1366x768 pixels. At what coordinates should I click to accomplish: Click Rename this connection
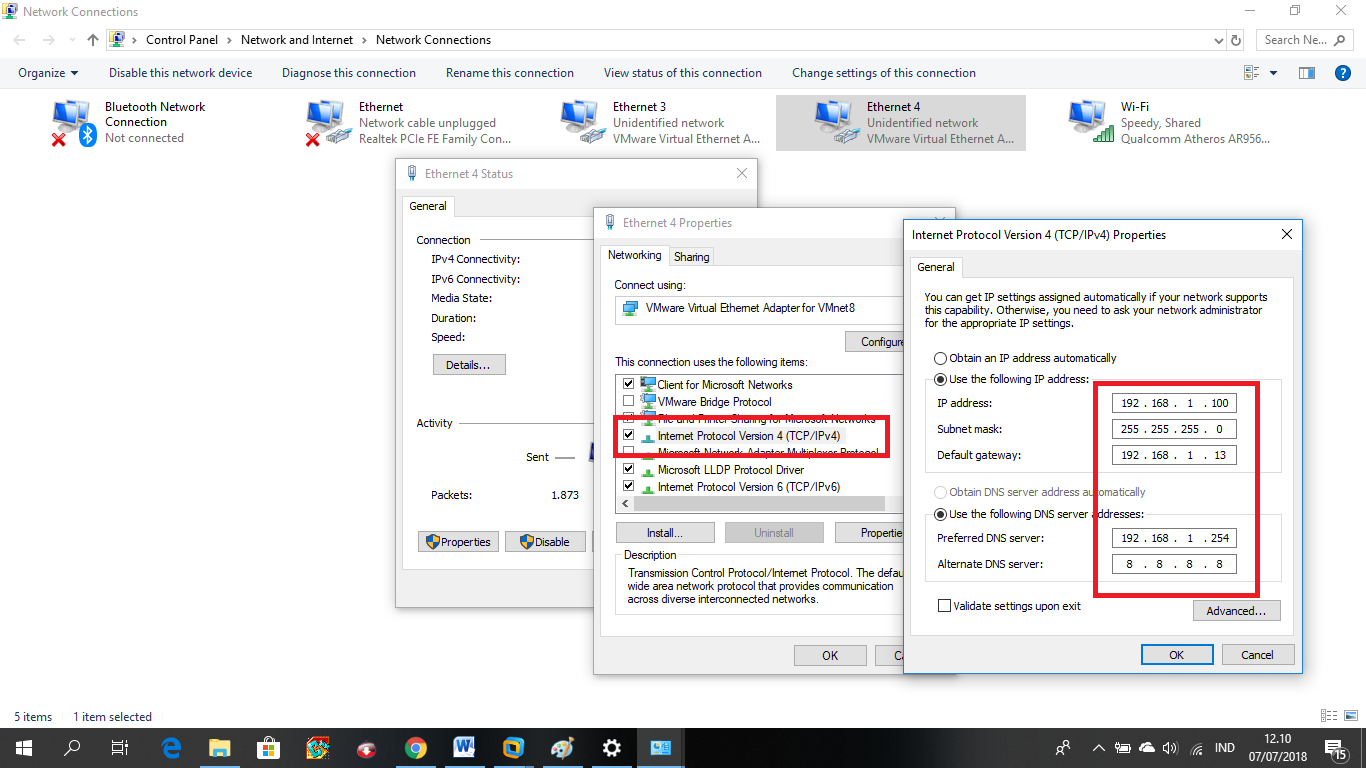pyautogui.click(x=510, y=73)
